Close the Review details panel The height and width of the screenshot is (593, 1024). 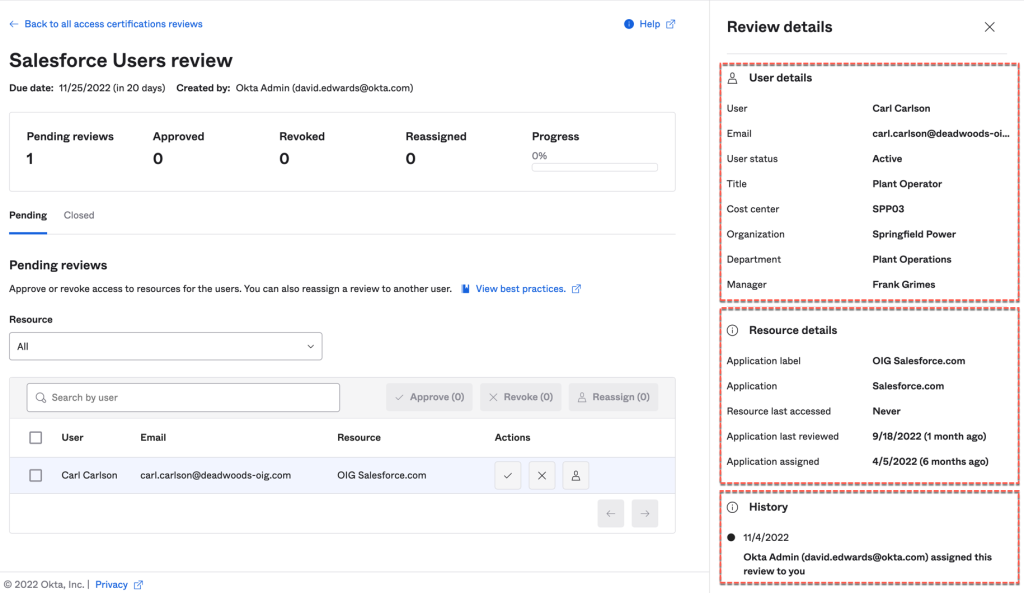click(989, 27)
